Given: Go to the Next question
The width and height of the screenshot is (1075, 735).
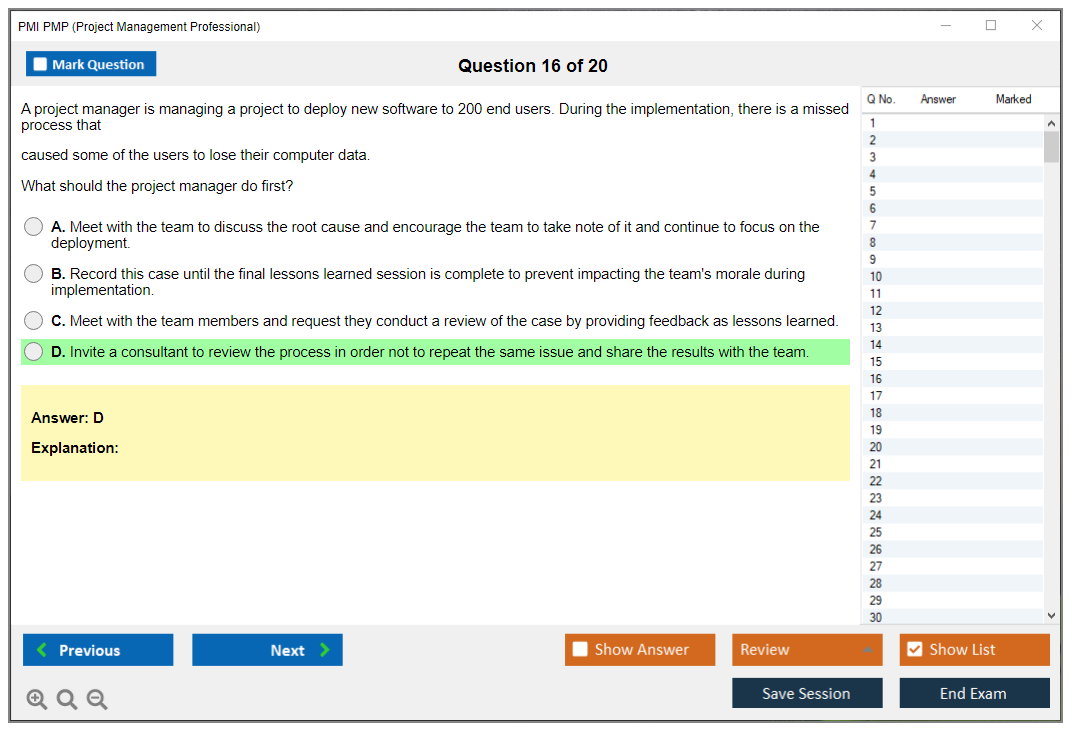Looking at the screenshot, I should [x=267, y=650].
